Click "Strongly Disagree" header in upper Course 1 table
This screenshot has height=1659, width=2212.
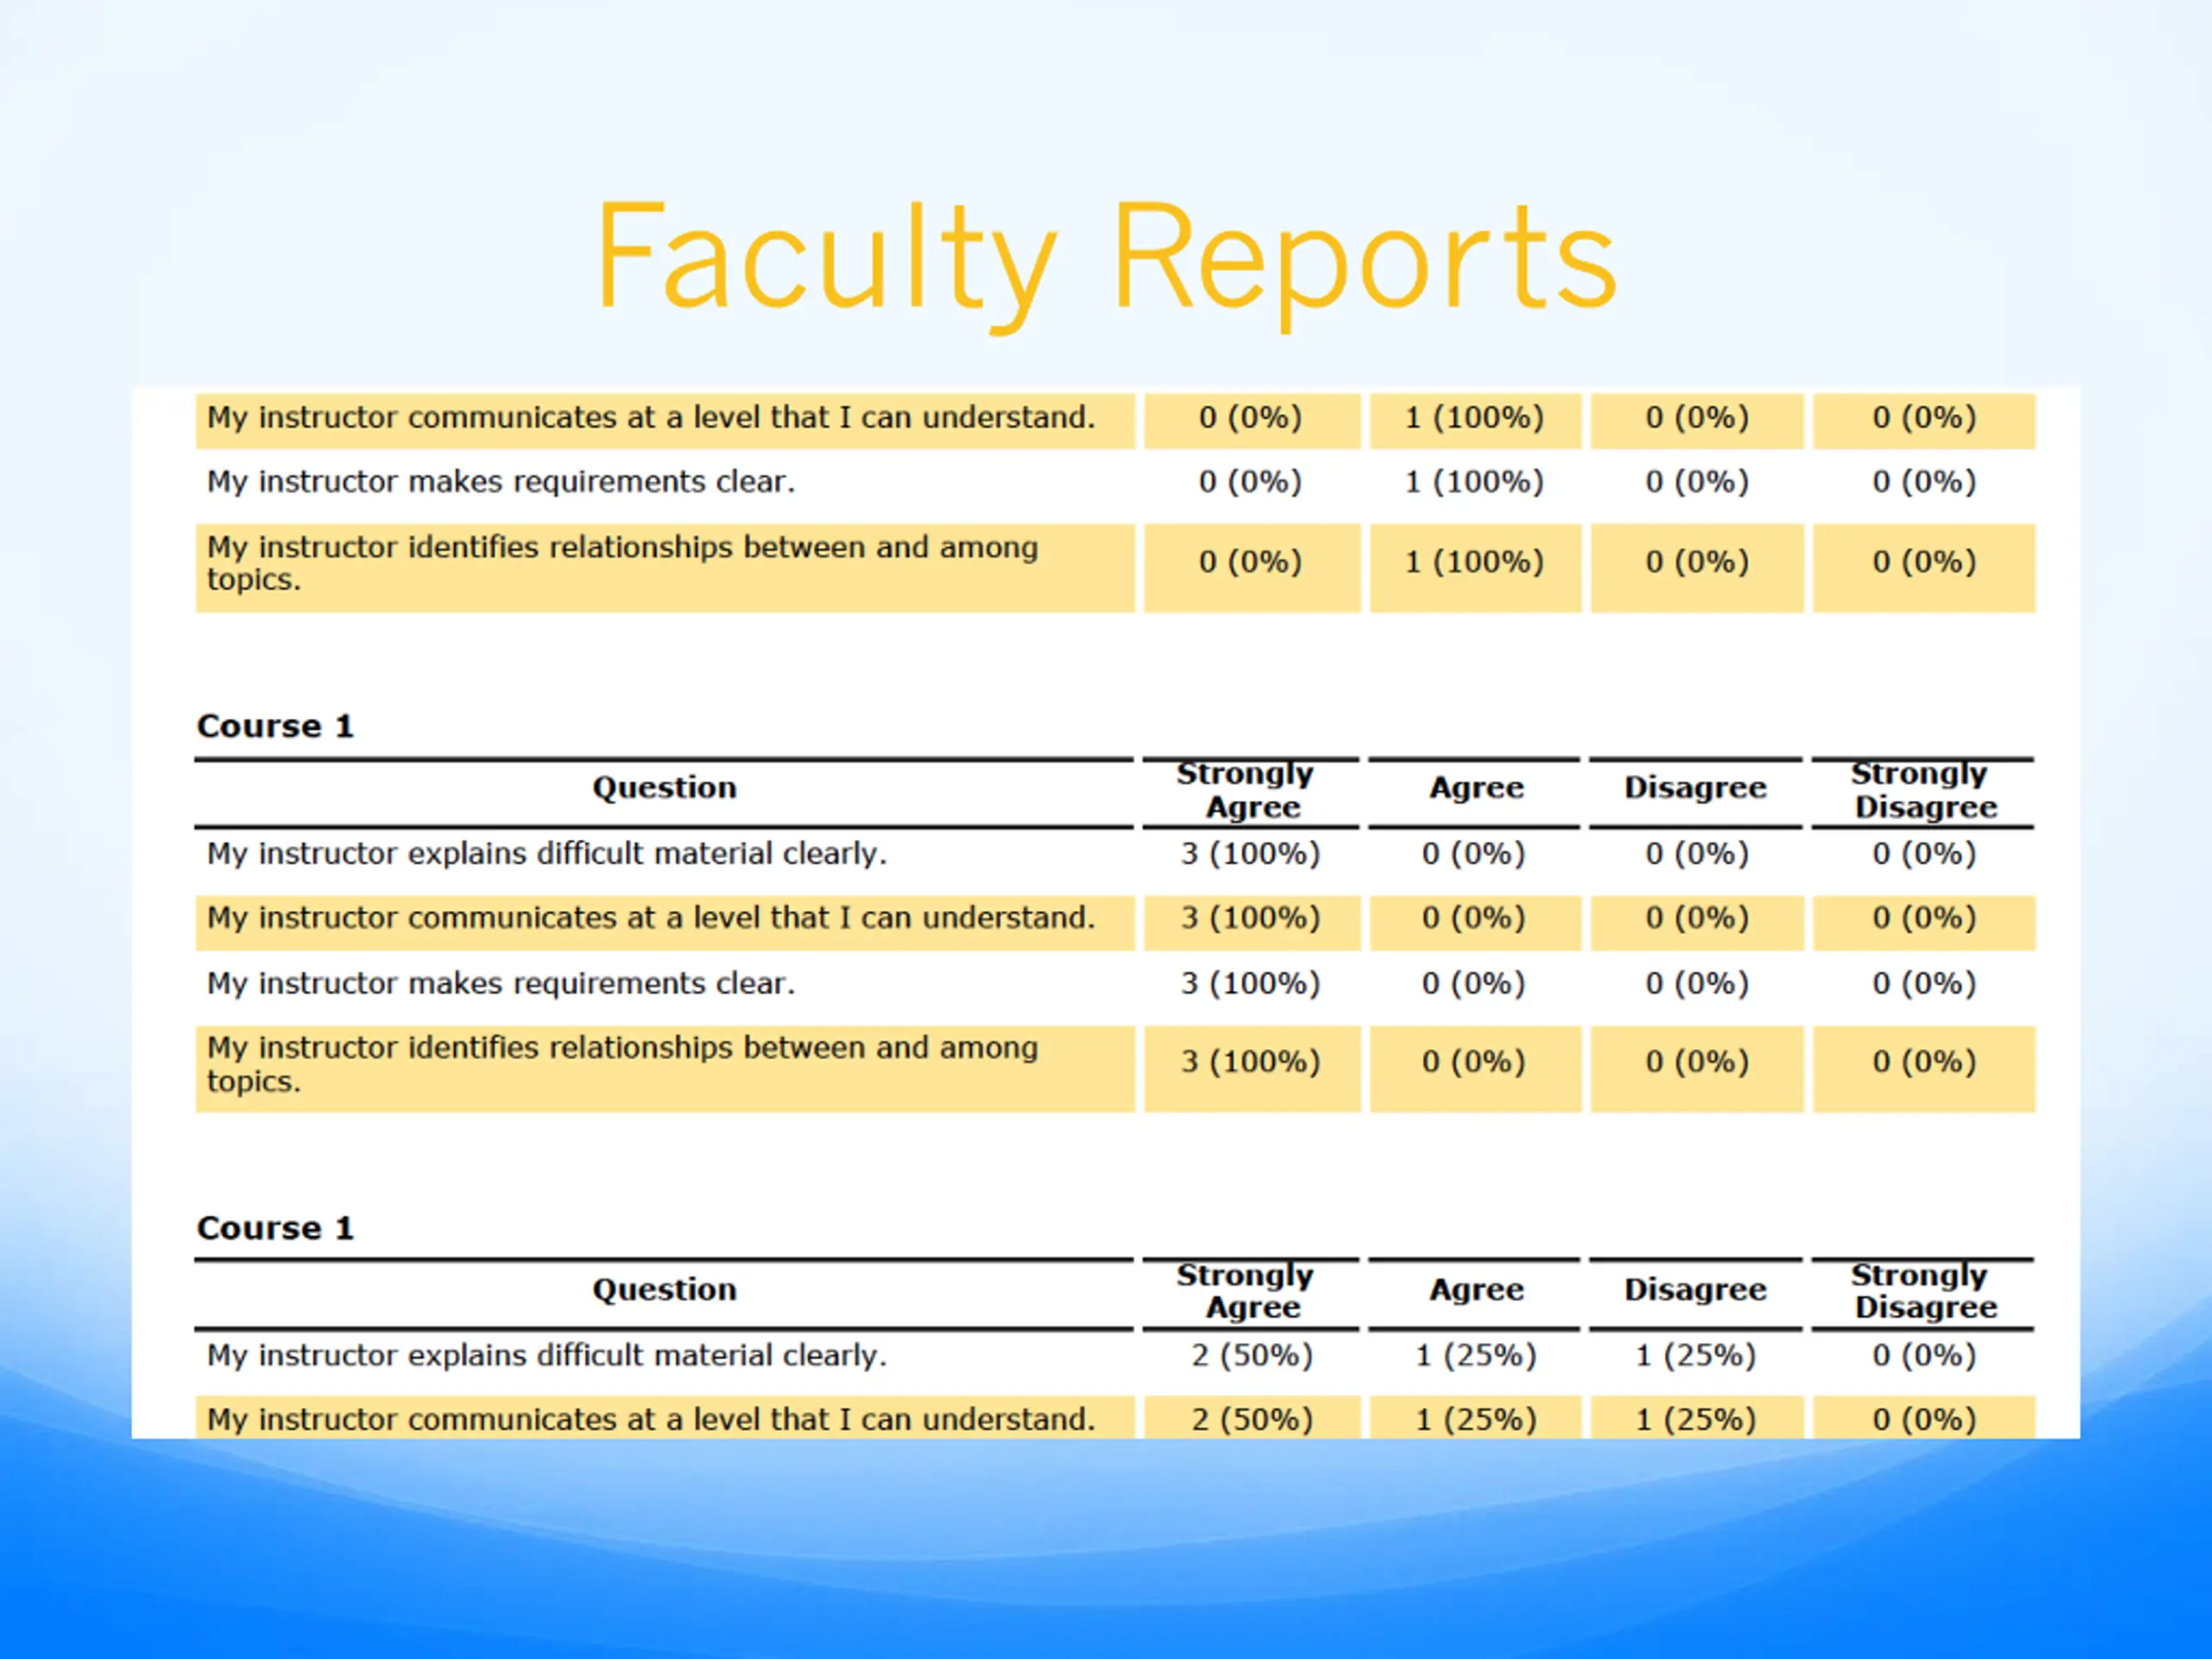pyautogui.click(x=1923, y=790)
